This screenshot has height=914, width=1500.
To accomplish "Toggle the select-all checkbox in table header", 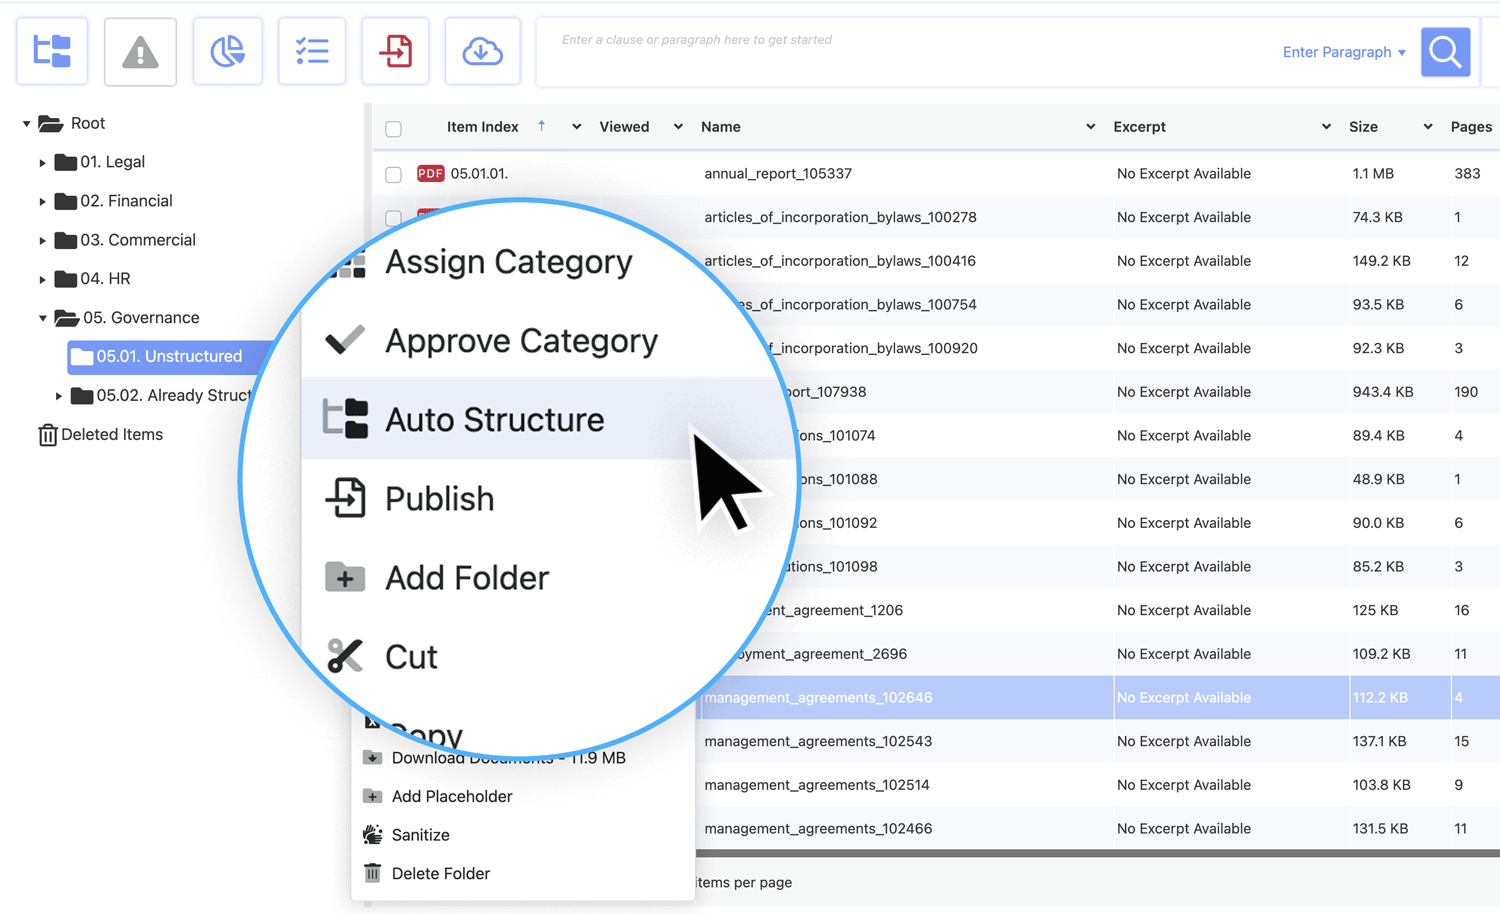I will 394,128.
